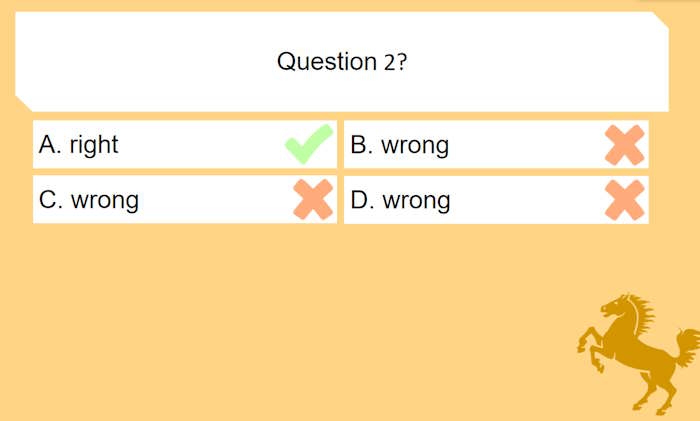Click the red X beside answer B
The width and height of the screenshot is (700, 421).
coord(625,146)
